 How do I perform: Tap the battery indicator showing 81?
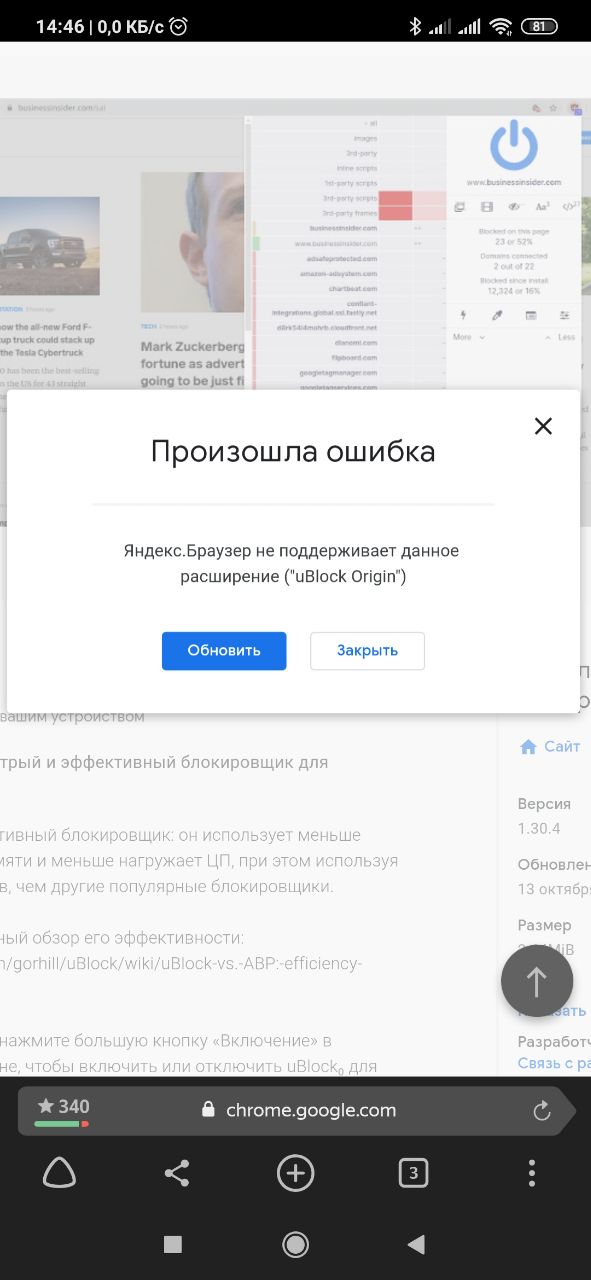pyautogui.click(x=540, y=27)
